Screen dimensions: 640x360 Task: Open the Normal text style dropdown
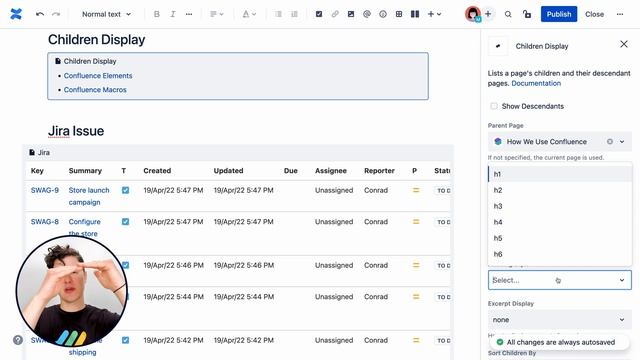click(x=106, y=14)
